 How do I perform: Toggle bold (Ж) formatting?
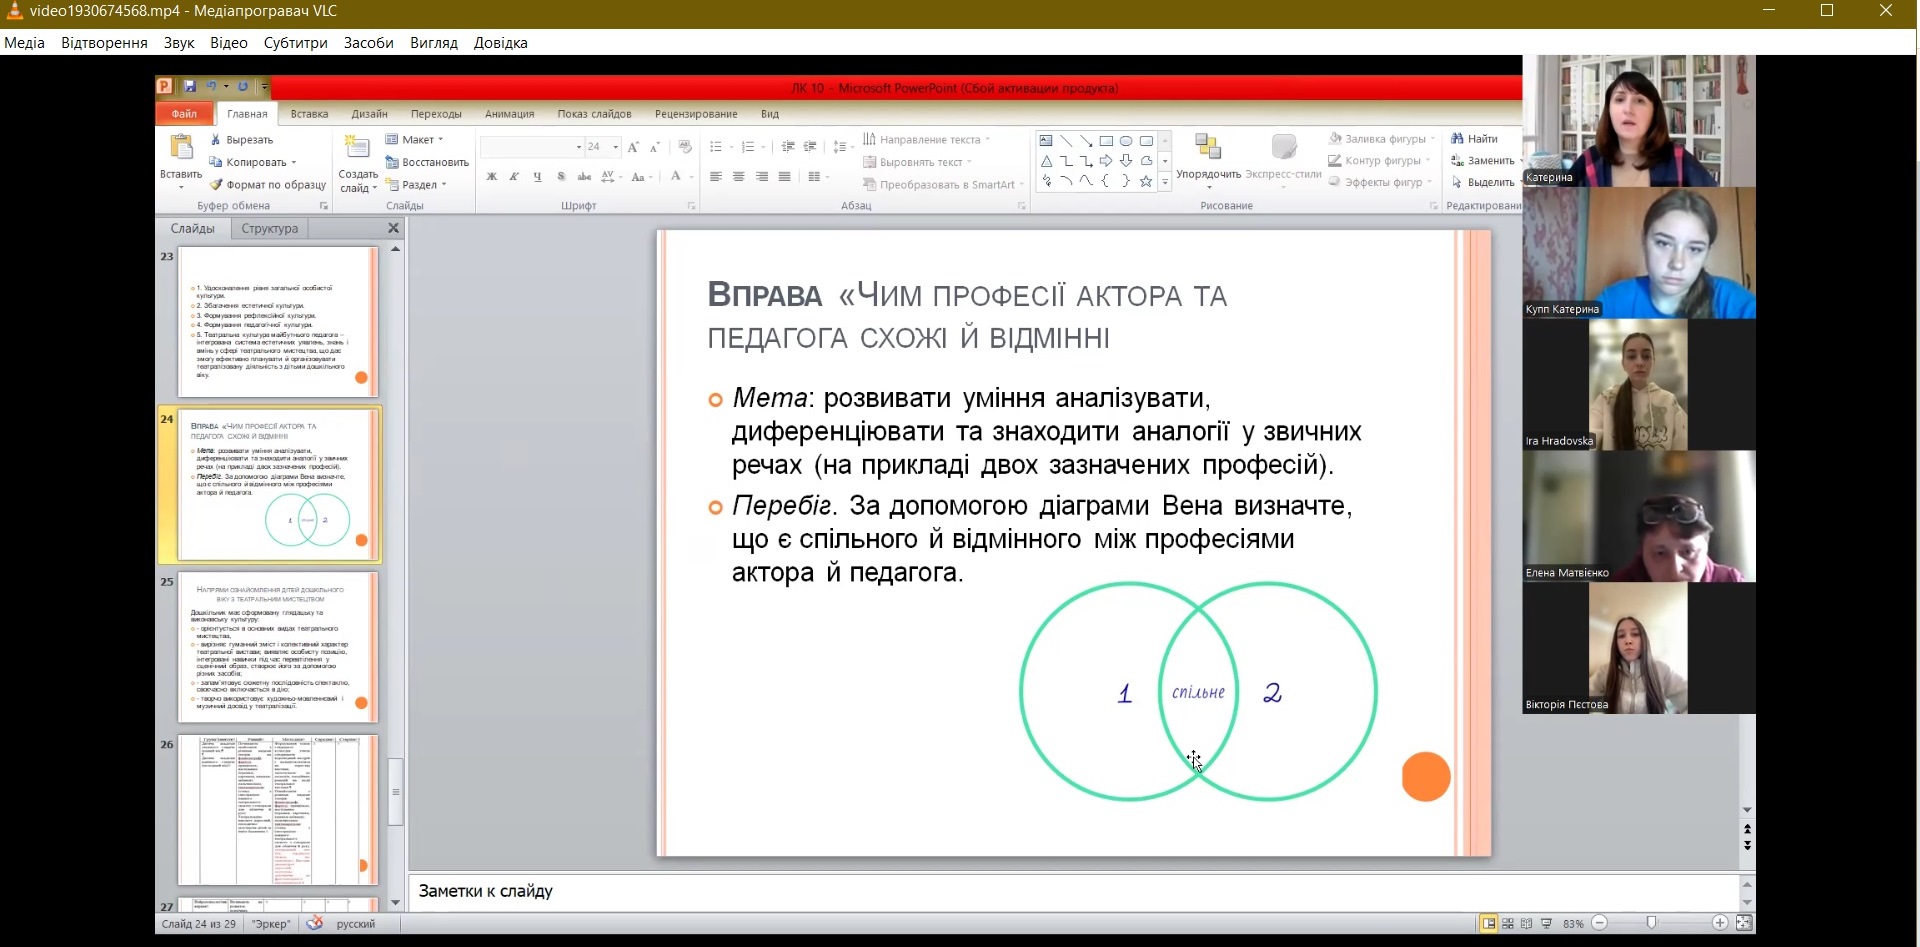pos(491,177)
